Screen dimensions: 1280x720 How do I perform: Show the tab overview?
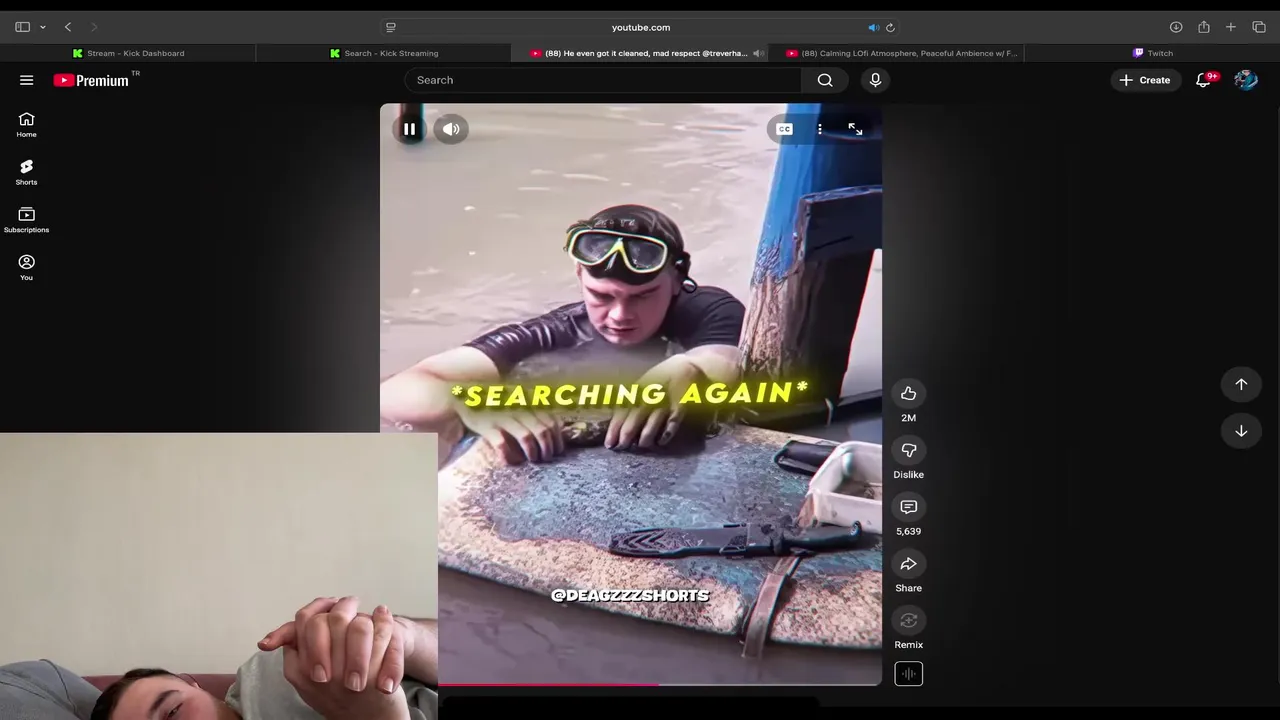pyautogui.click(x=1259, y=27)
